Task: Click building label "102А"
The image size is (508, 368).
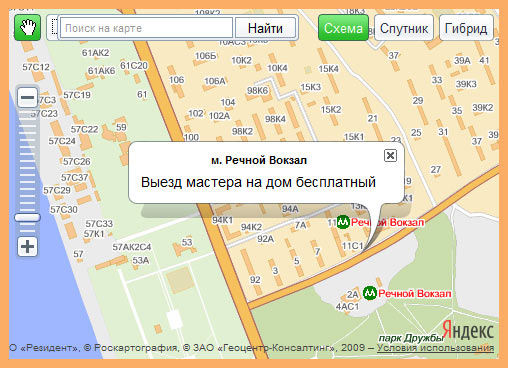Action: tap(219, 116)
